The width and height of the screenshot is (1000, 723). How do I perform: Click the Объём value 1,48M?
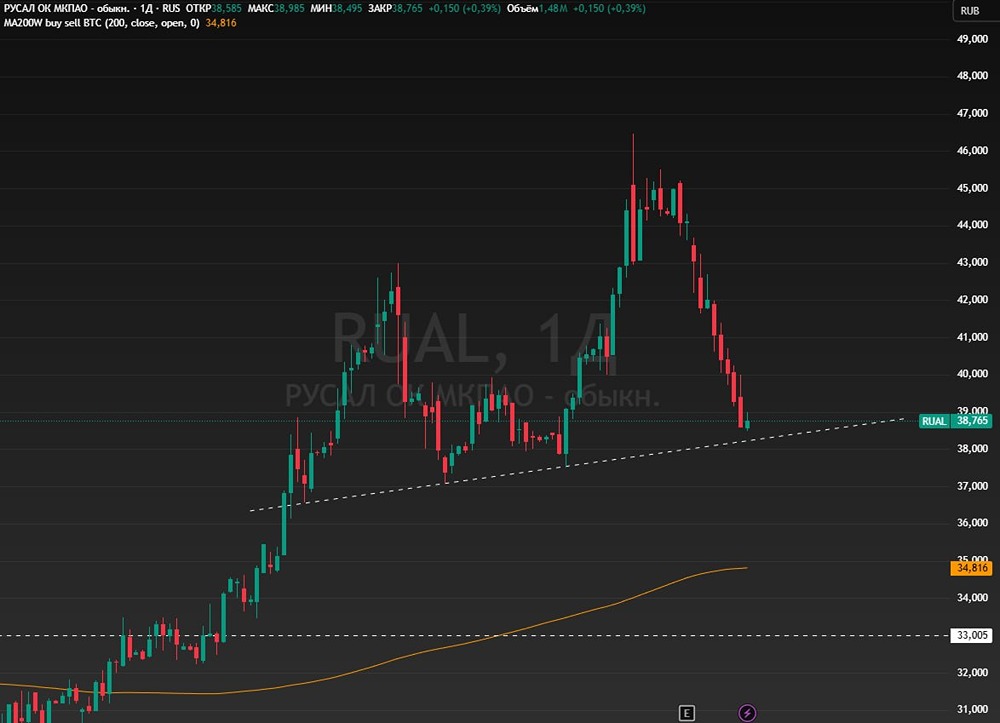coord(553,8)
